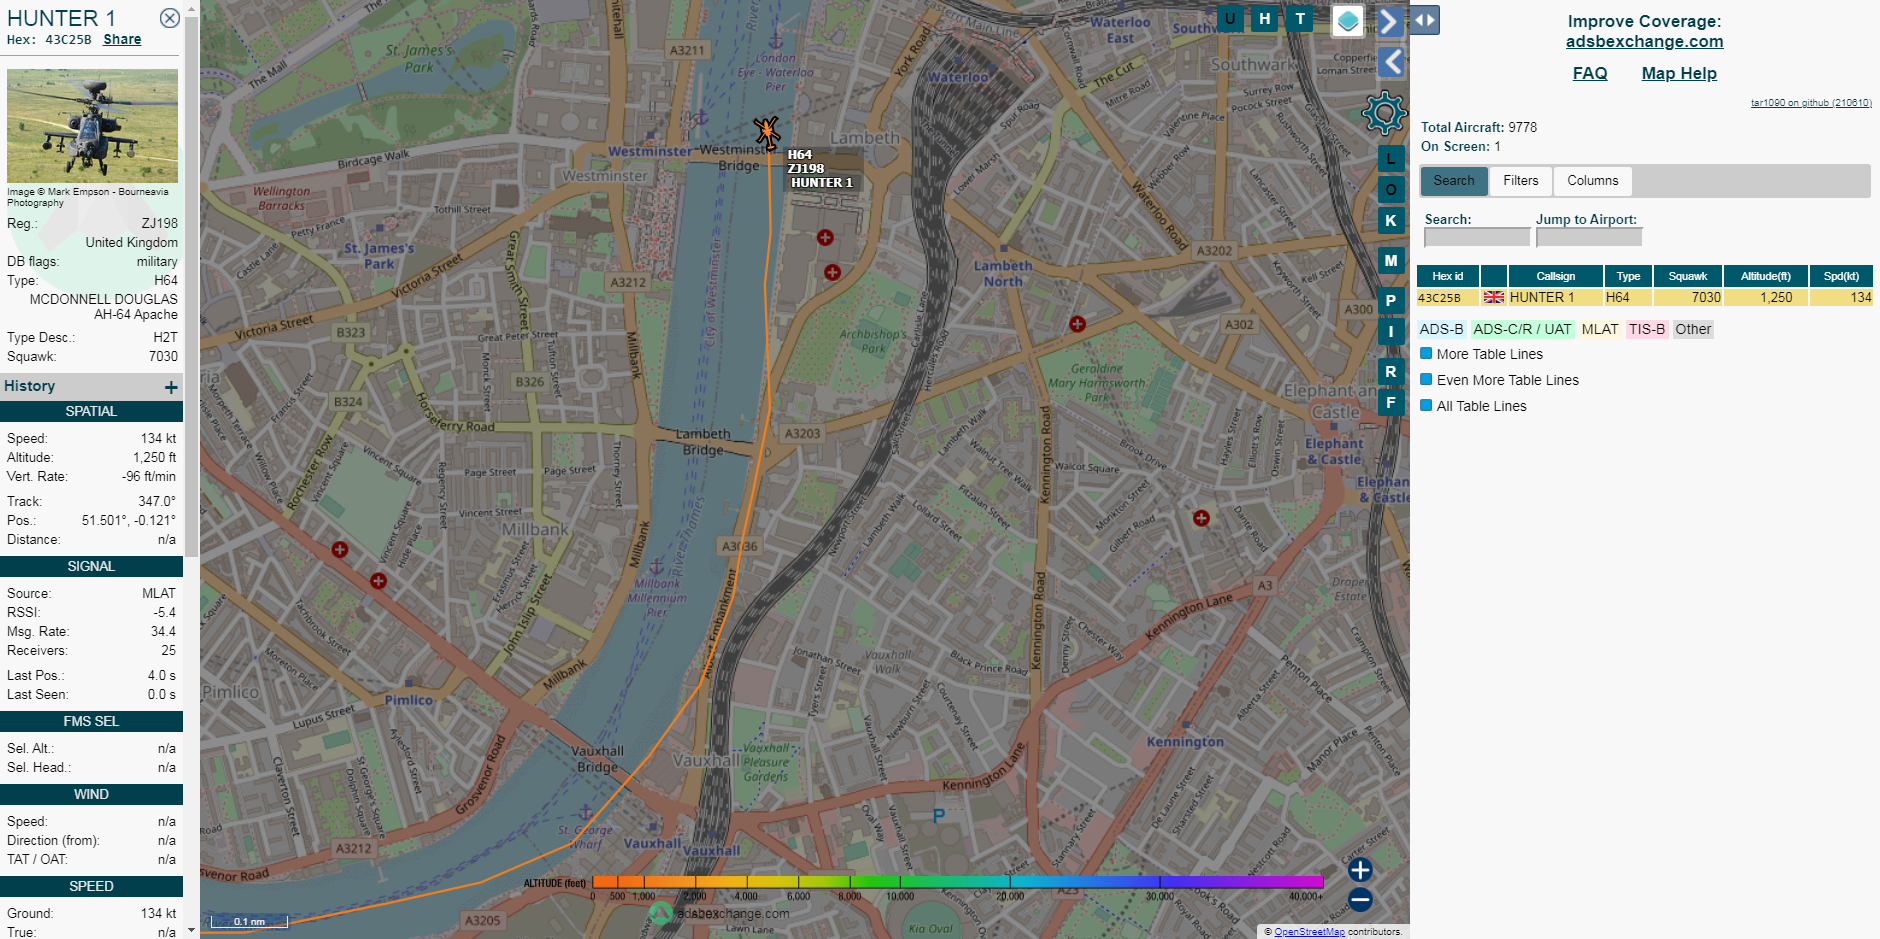Click hex id 43C25B in table
1880x939 pixels.
tap(1439, 297)
